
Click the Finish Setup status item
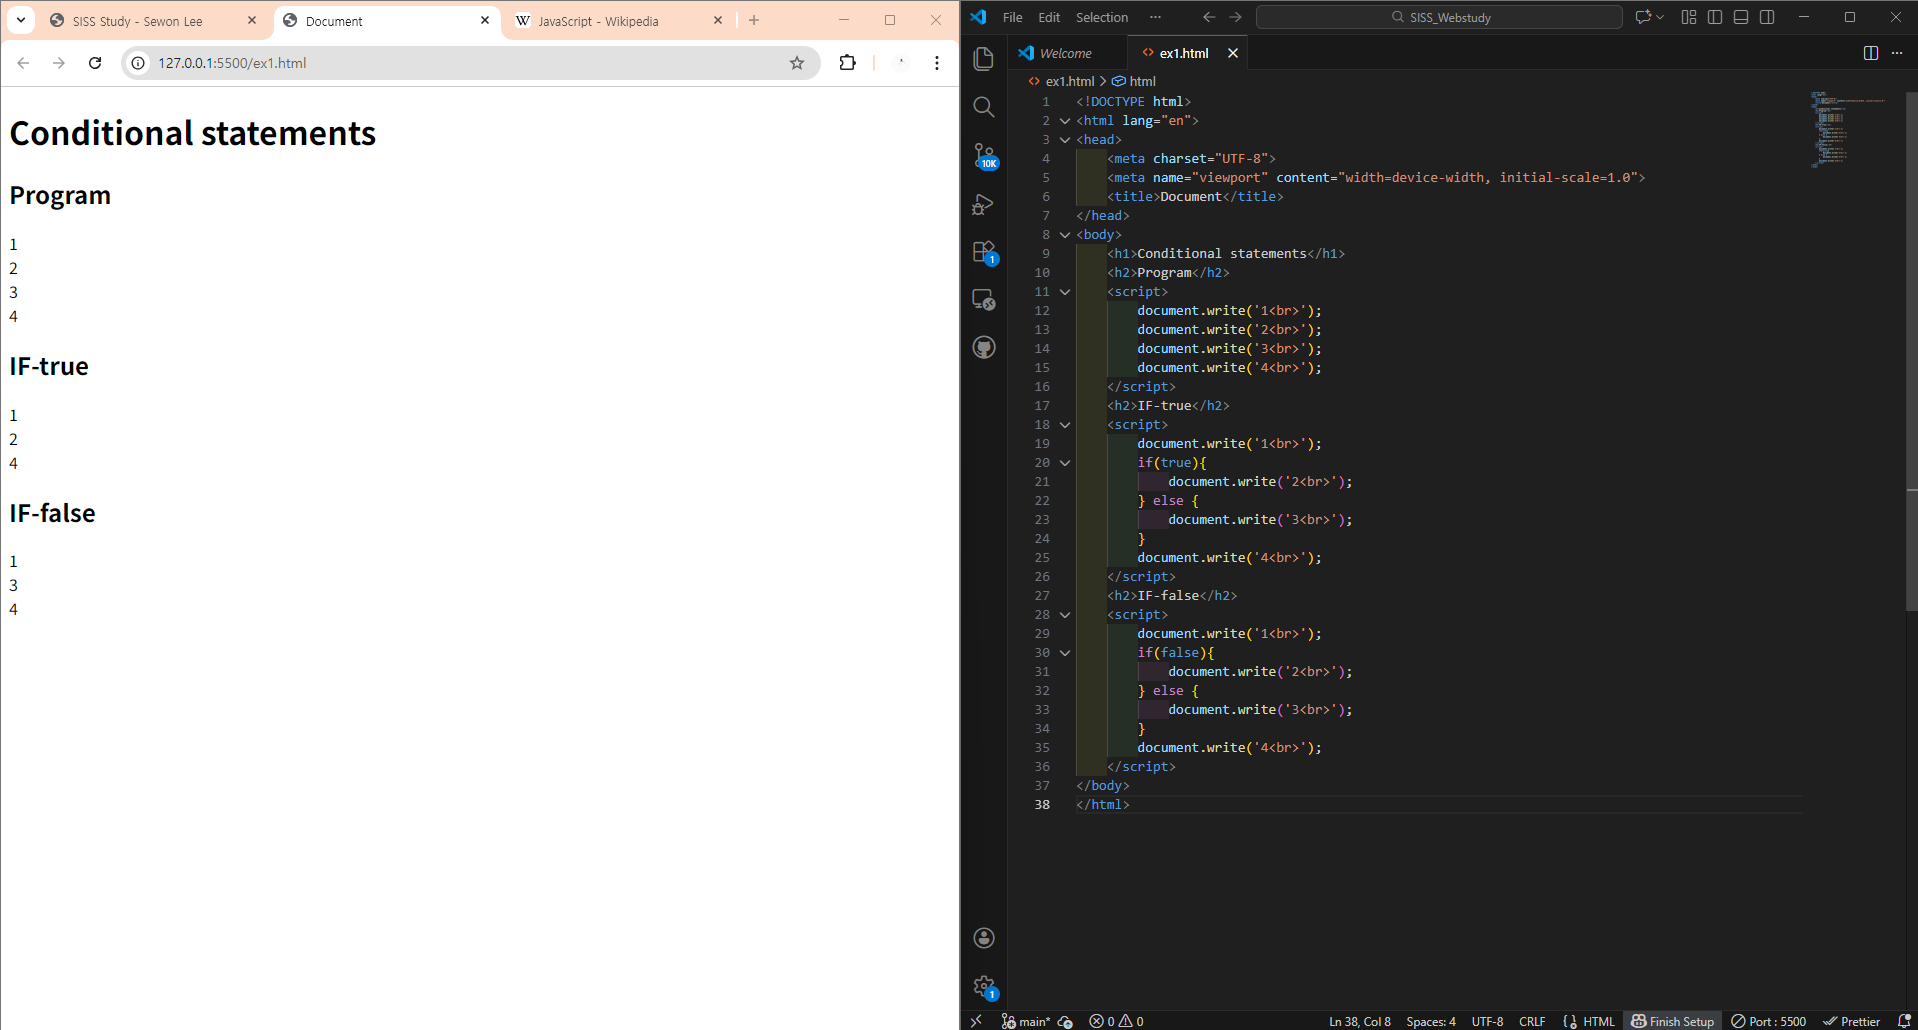[x=1673, y=1021]
